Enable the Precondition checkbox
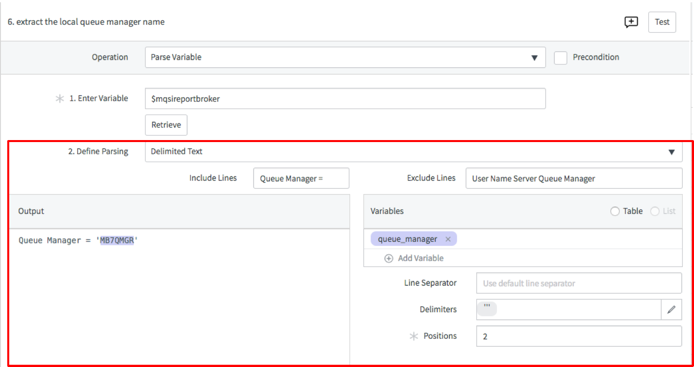Image resolution: width=694 pixels, height=367 pixels. 561,58
